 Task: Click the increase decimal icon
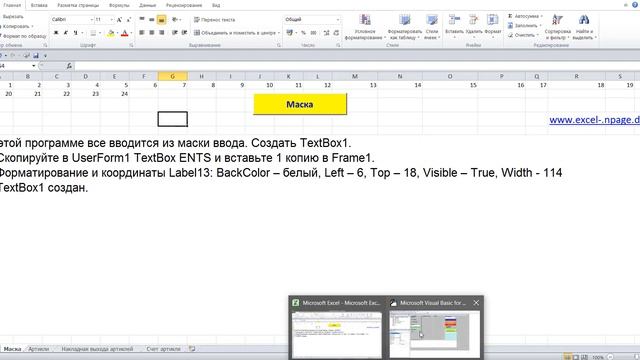(327, 33)
